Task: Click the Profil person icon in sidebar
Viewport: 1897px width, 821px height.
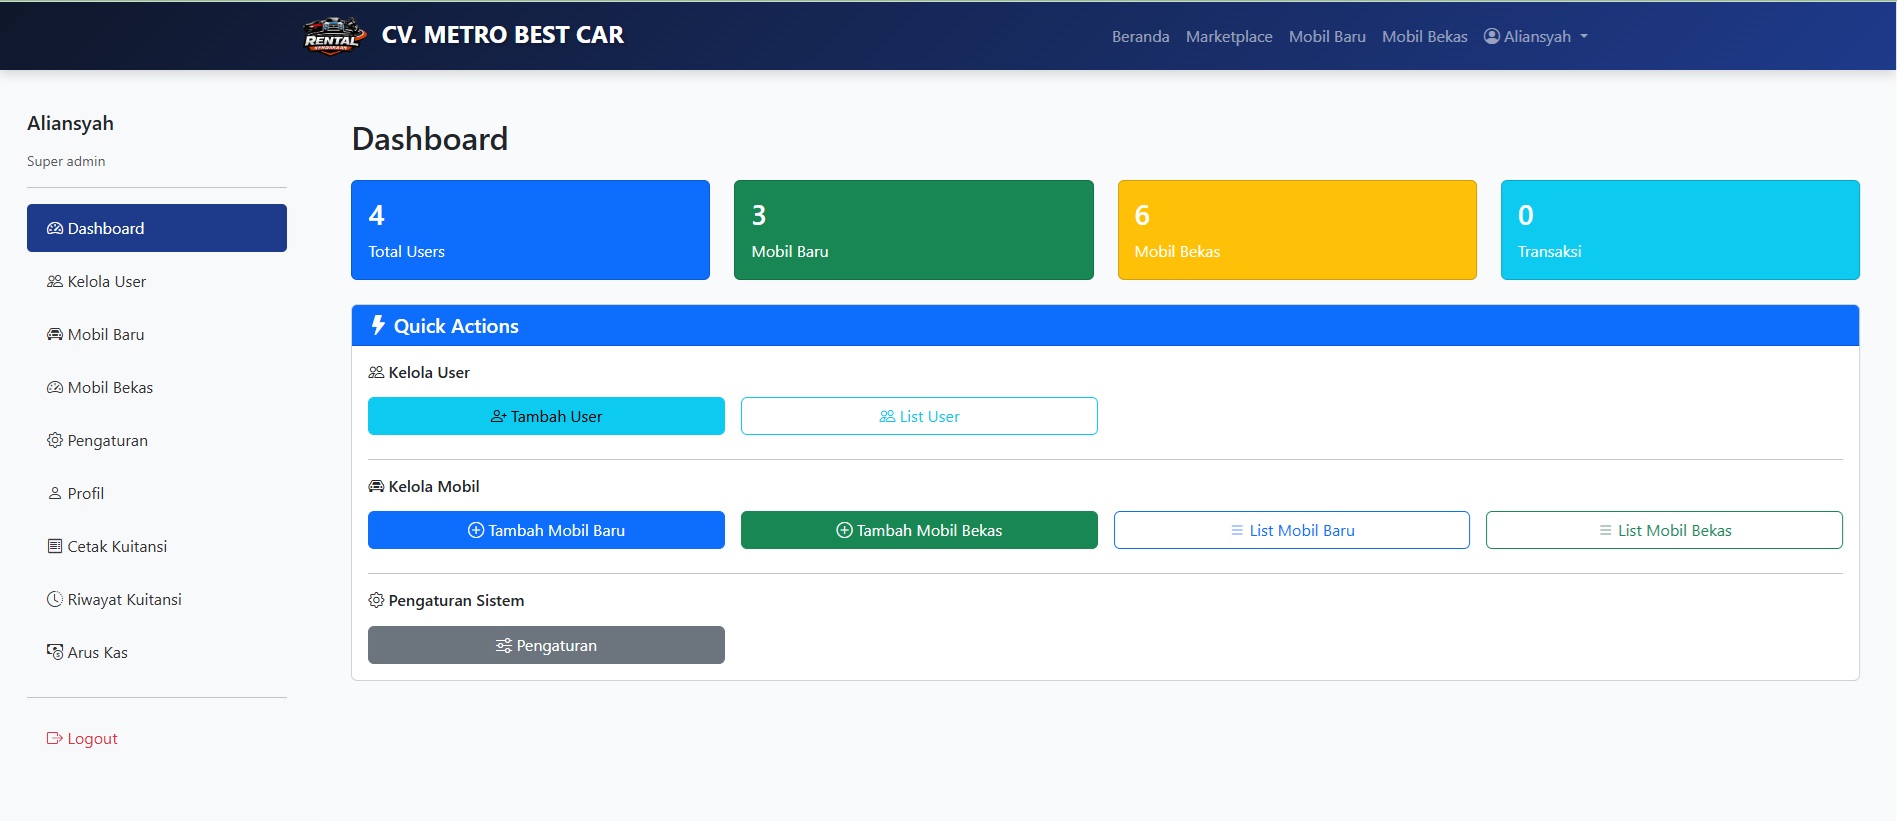Action: 55,494
